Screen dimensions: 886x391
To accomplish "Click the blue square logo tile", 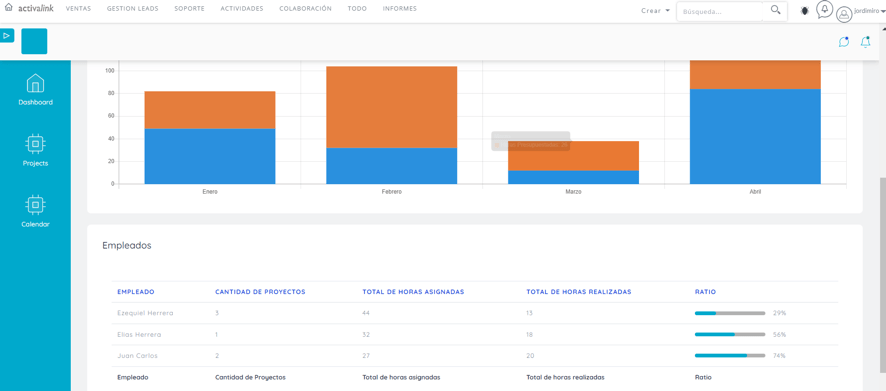I will coord(34,41).
